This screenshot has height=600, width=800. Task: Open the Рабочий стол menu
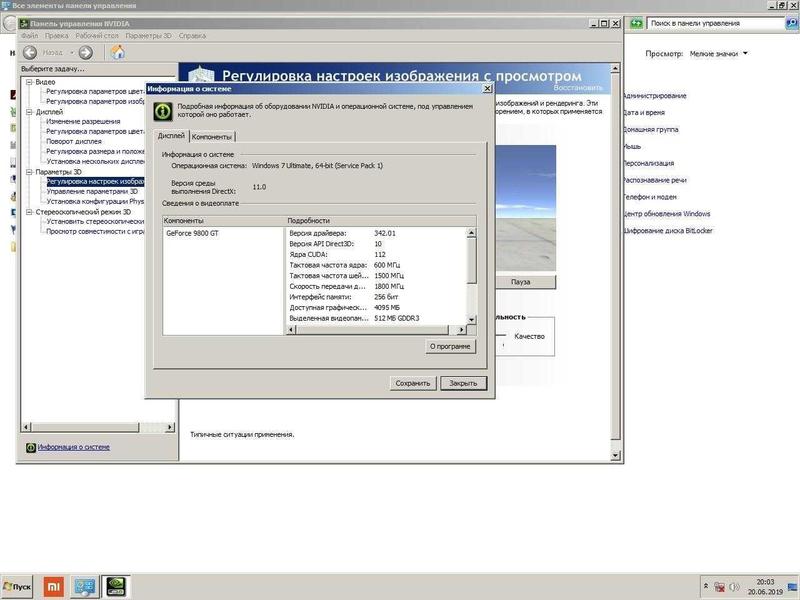97,35
